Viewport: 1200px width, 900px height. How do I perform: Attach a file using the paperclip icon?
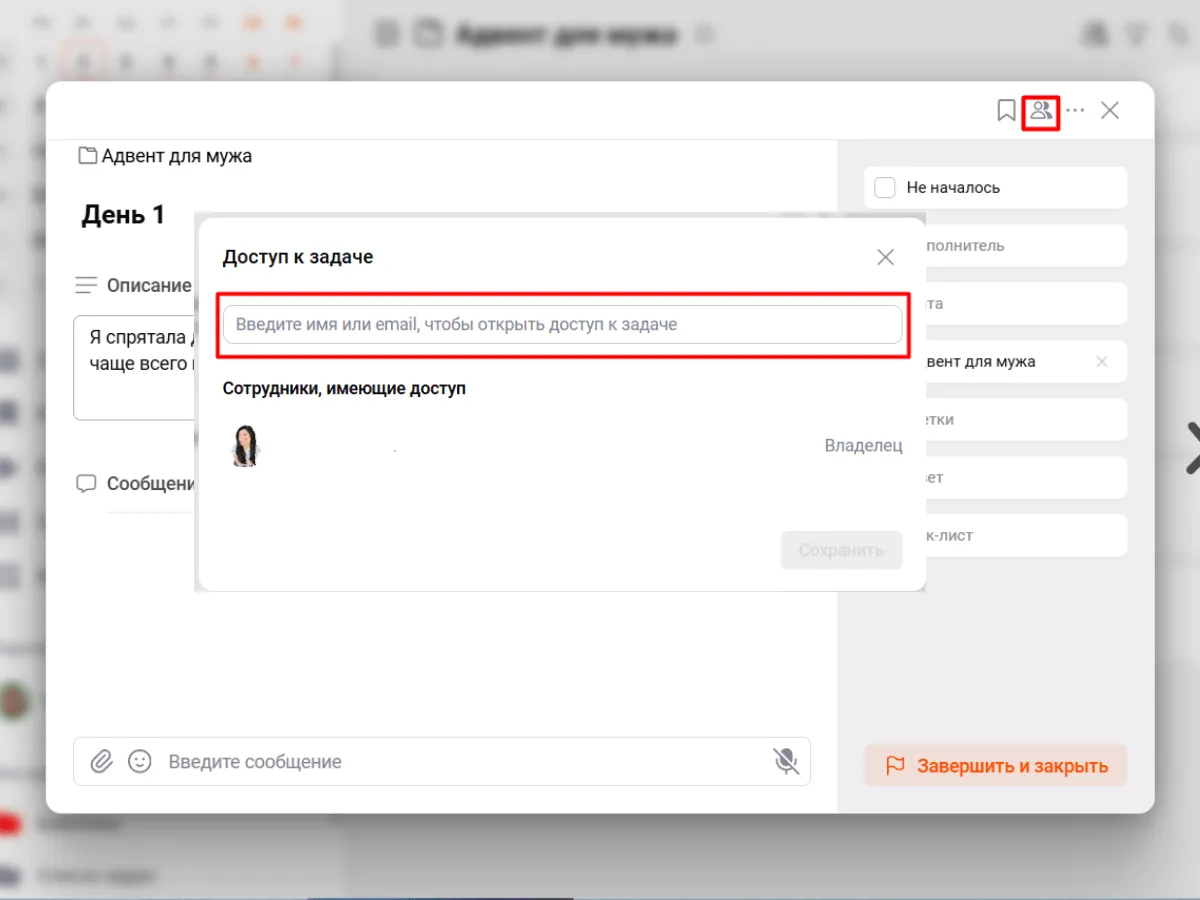click(x=101, y=762)
